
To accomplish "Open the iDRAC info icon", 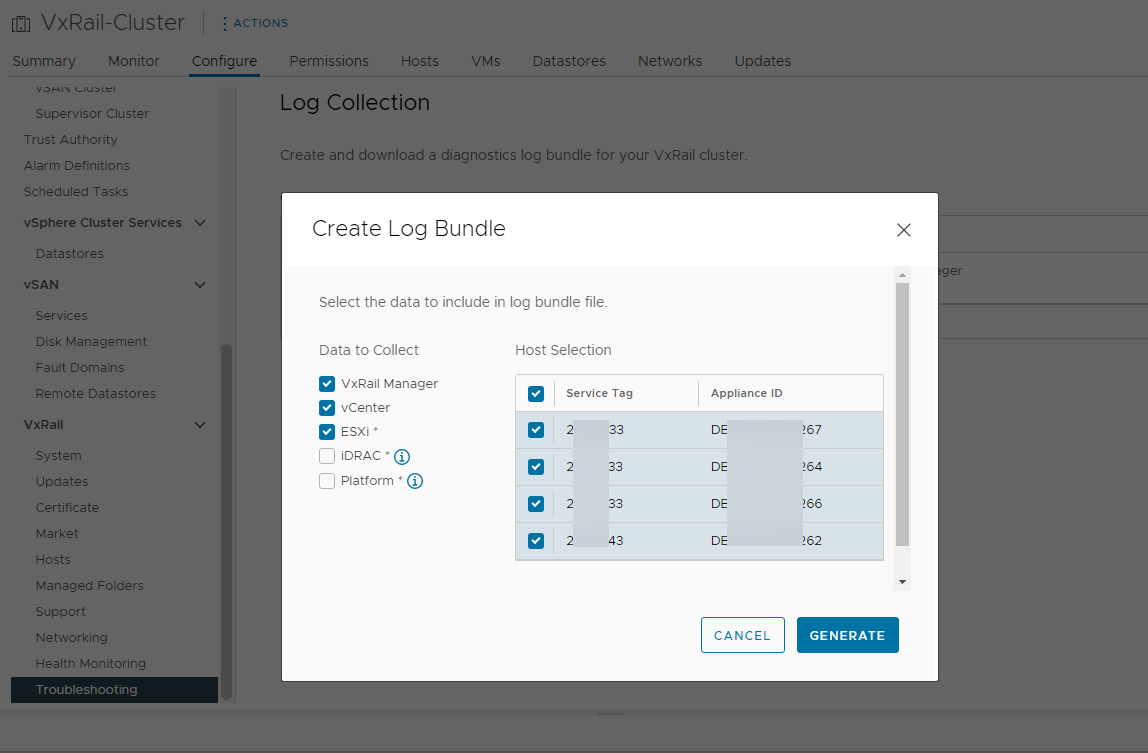I will (402, 456).
